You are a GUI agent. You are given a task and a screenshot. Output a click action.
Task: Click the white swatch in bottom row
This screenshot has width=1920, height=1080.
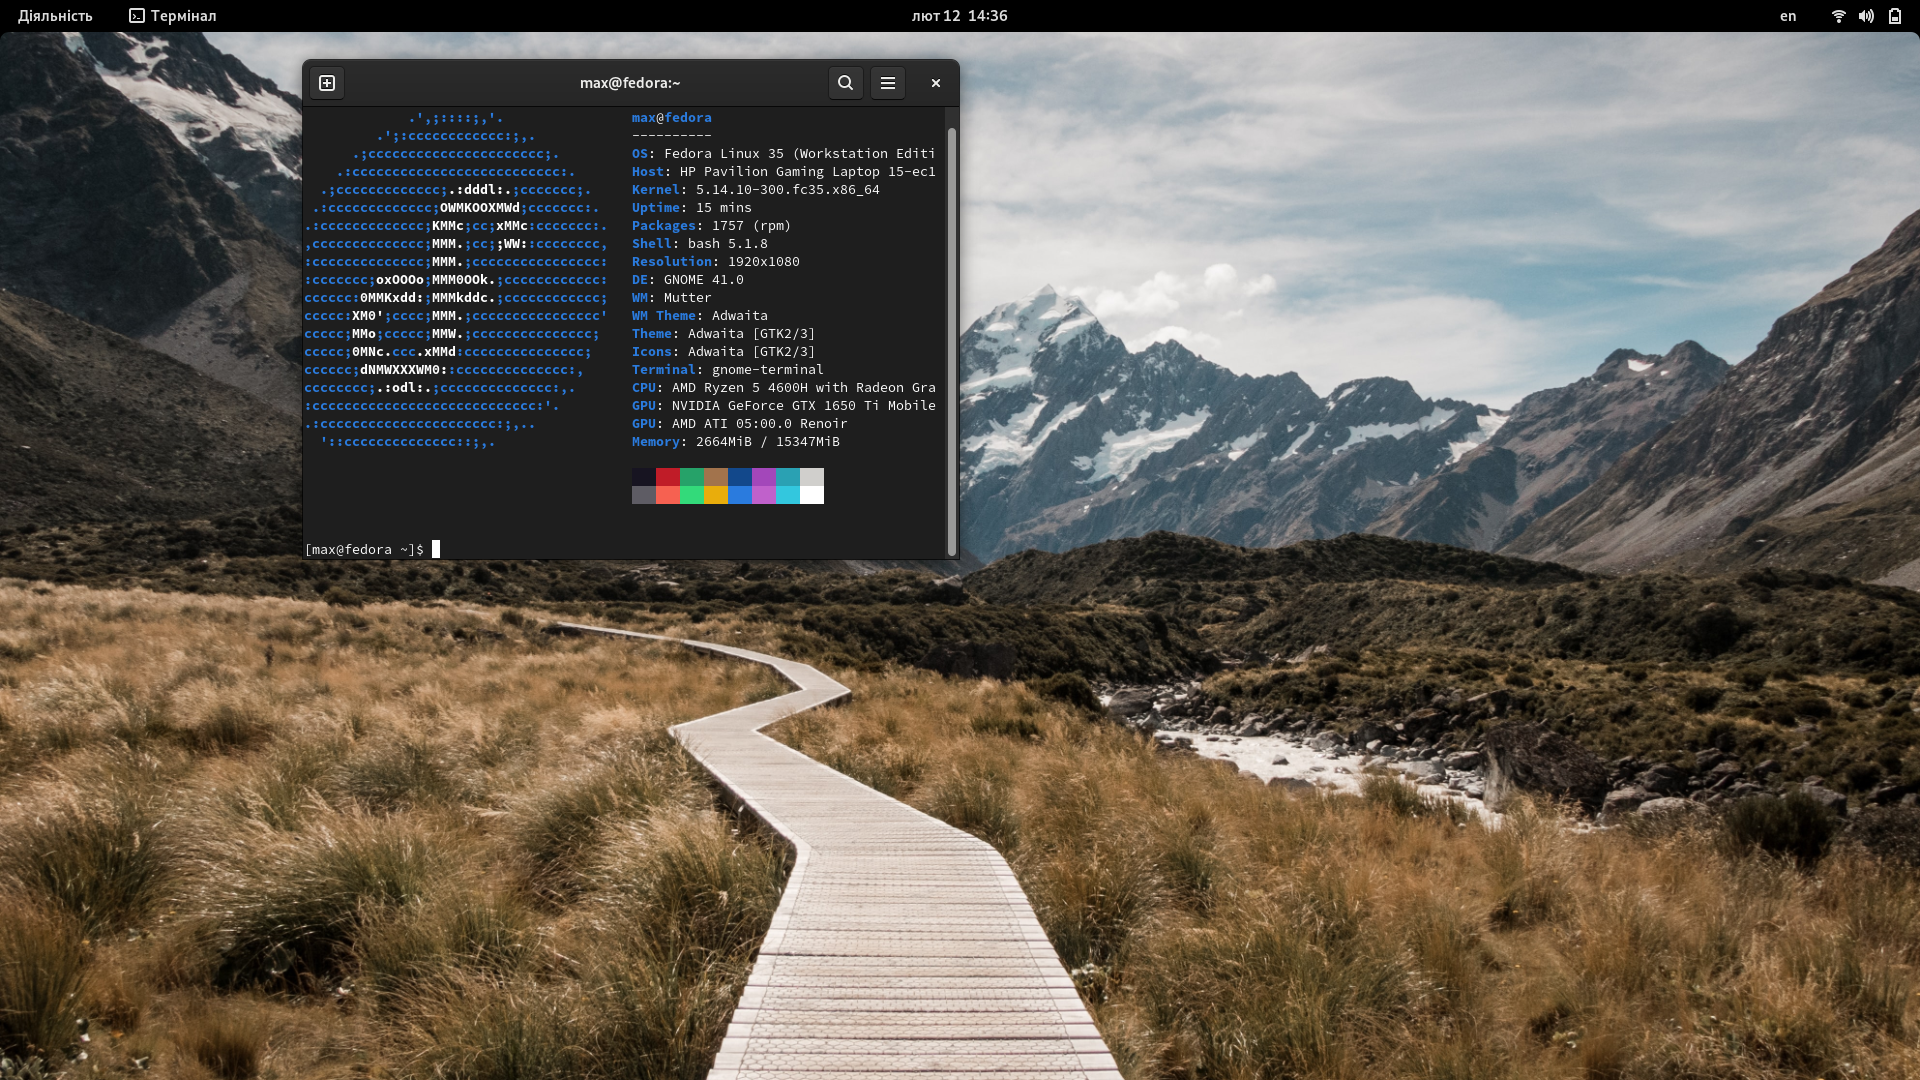coord(812,495)
